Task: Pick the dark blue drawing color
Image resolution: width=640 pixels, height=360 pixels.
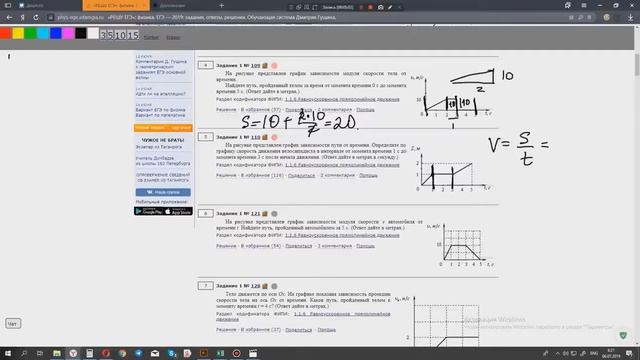Action: click(x=56, y=33)
